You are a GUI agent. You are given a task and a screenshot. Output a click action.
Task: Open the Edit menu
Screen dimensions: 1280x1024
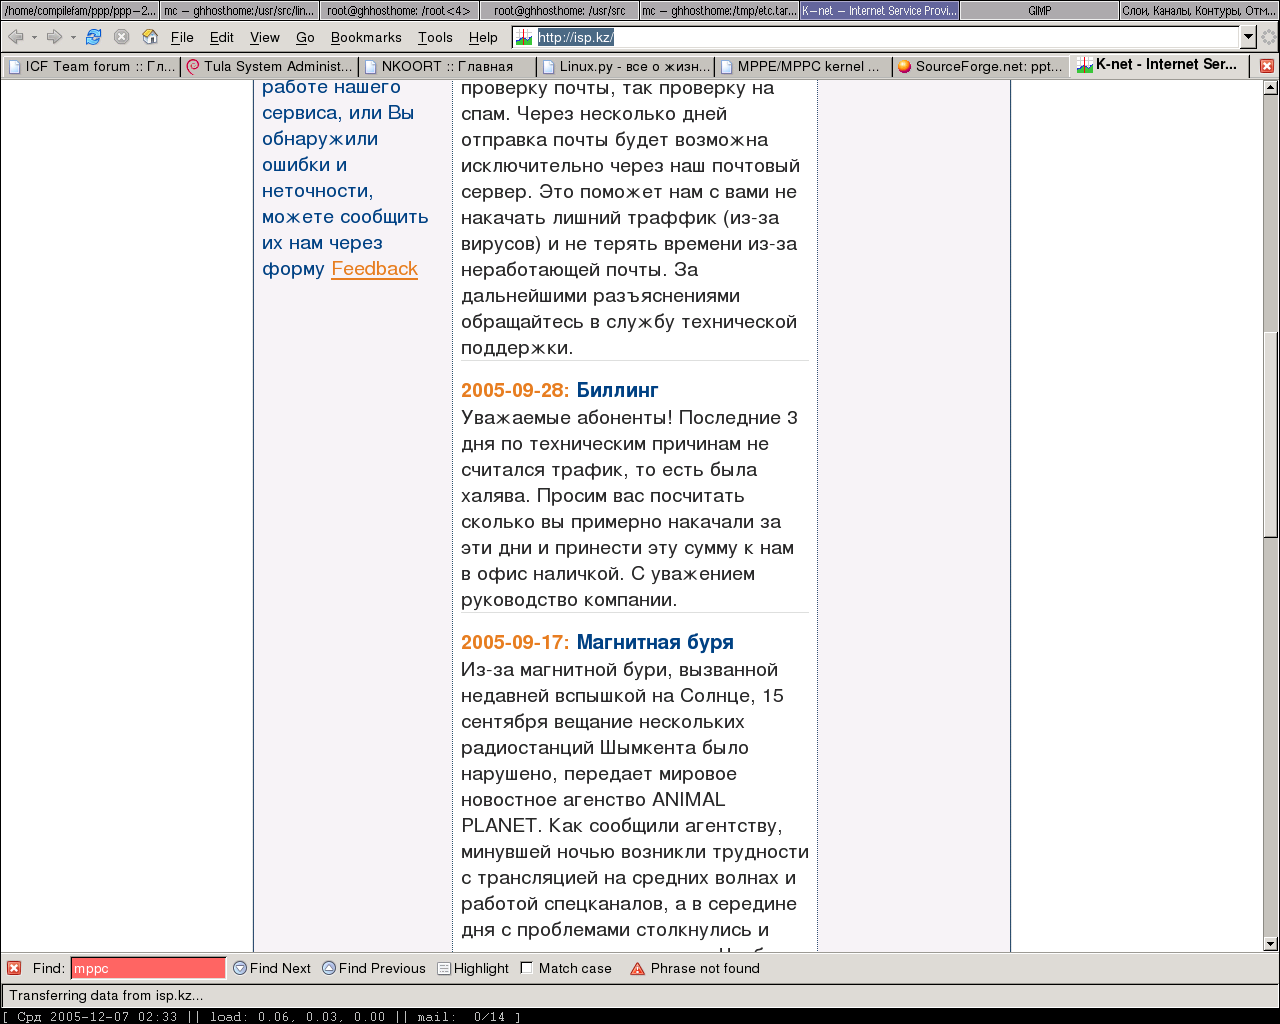(x=222, y=37)
